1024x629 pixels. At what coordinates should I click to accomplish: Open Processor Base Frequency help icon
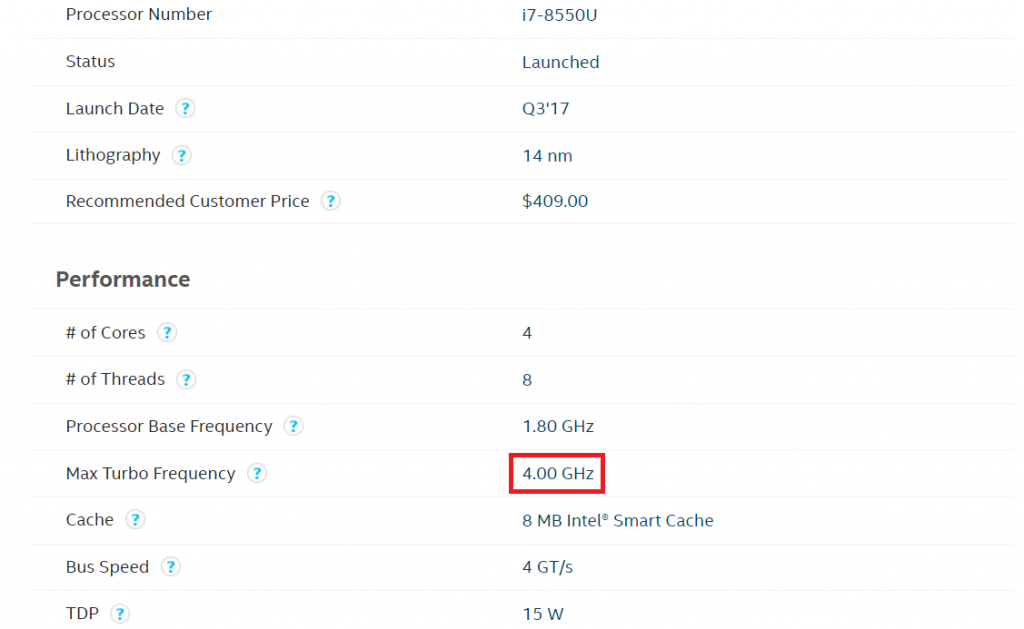pyautogui.click(x=293, y=426)
